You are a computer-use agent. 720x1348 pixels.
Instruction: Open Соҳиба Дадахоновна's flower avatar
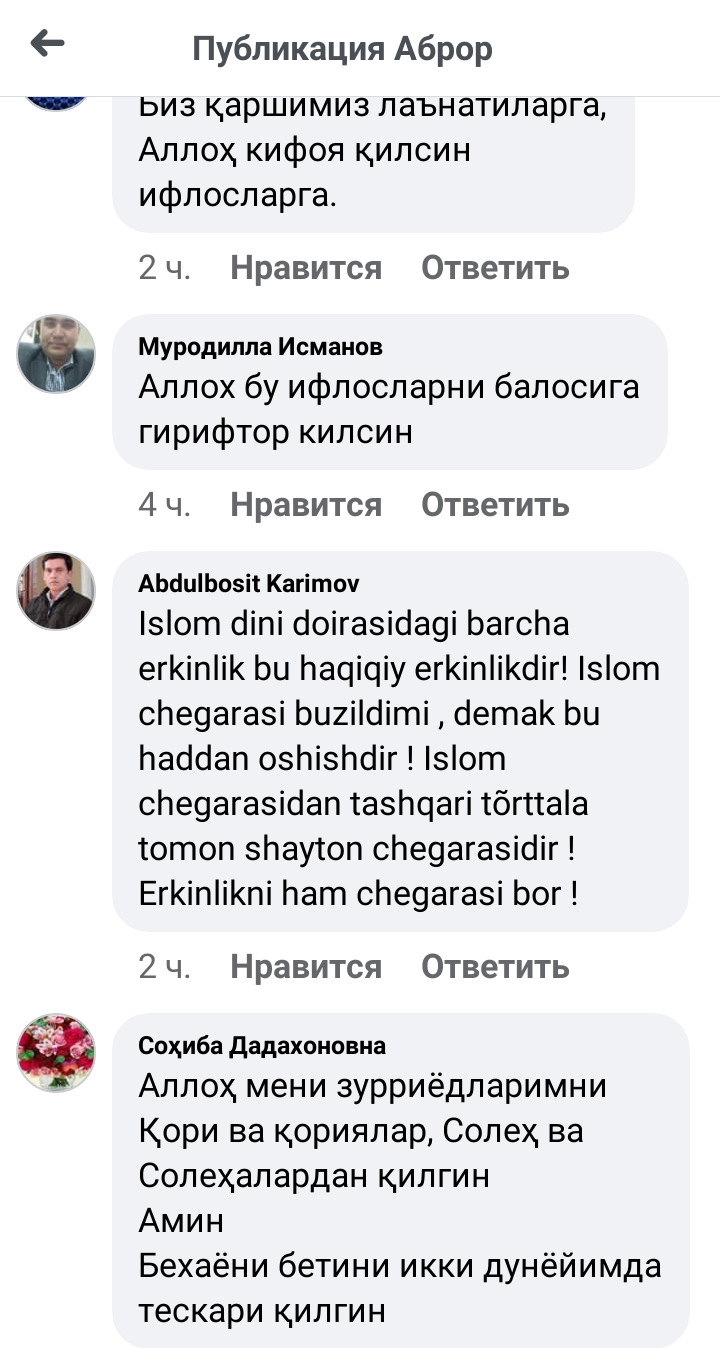pos(56,1052)
